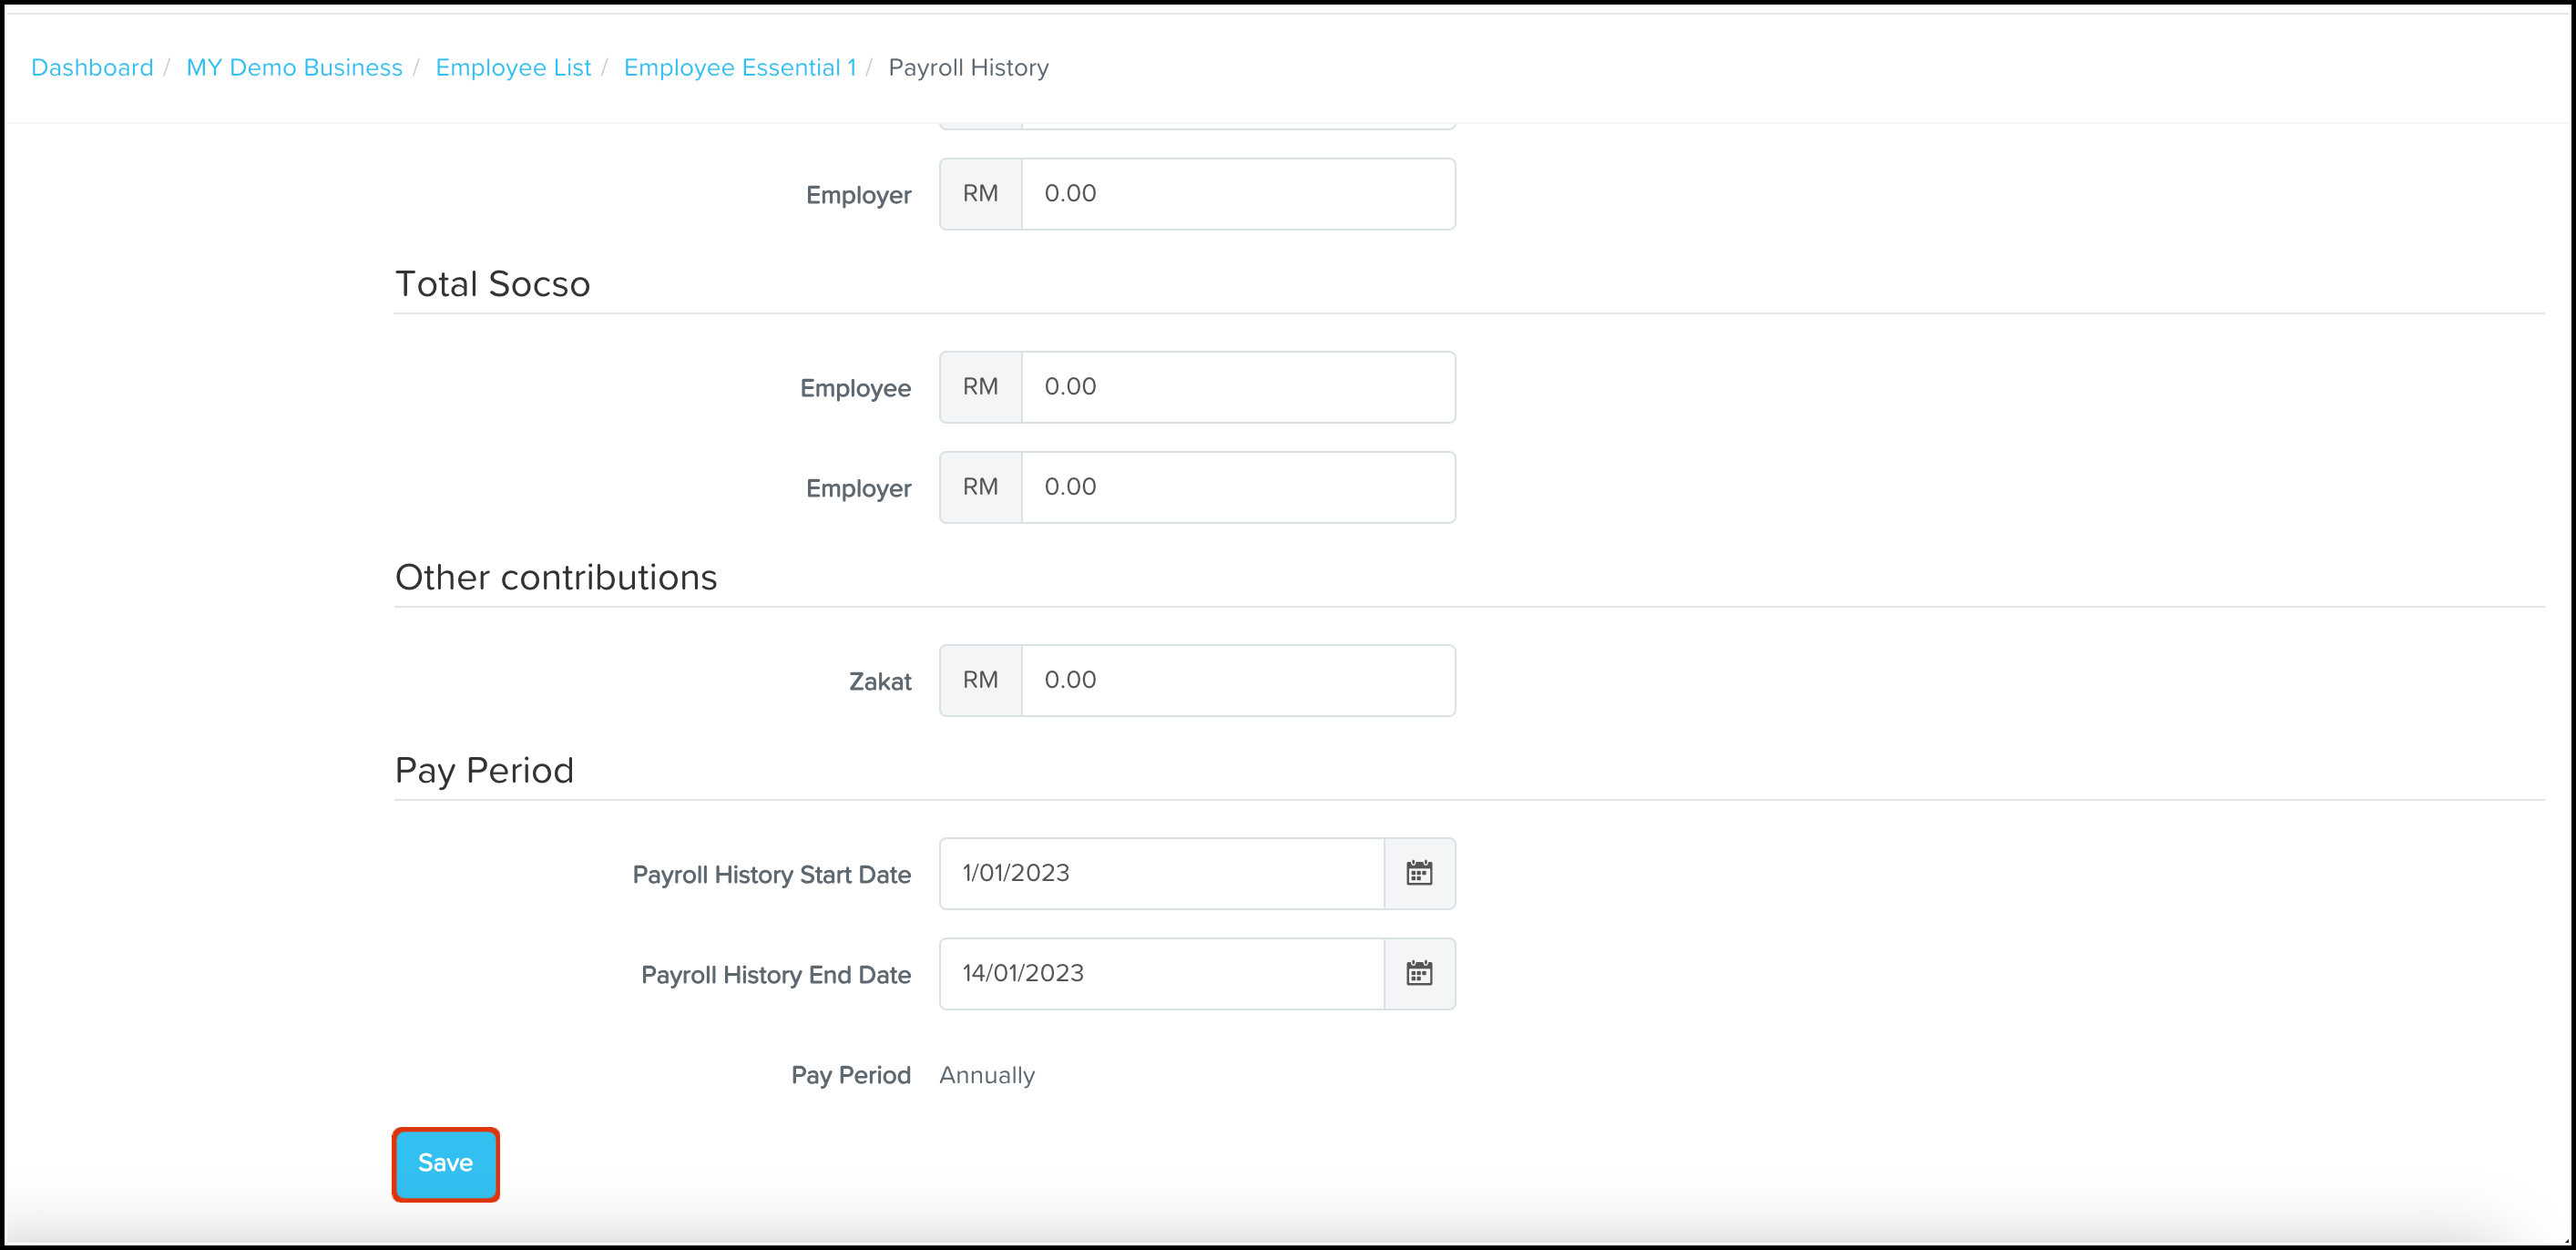Click the Payroll History End Date label
The width and height of the screenshot is (2576, 1250).
pos(776,975)
